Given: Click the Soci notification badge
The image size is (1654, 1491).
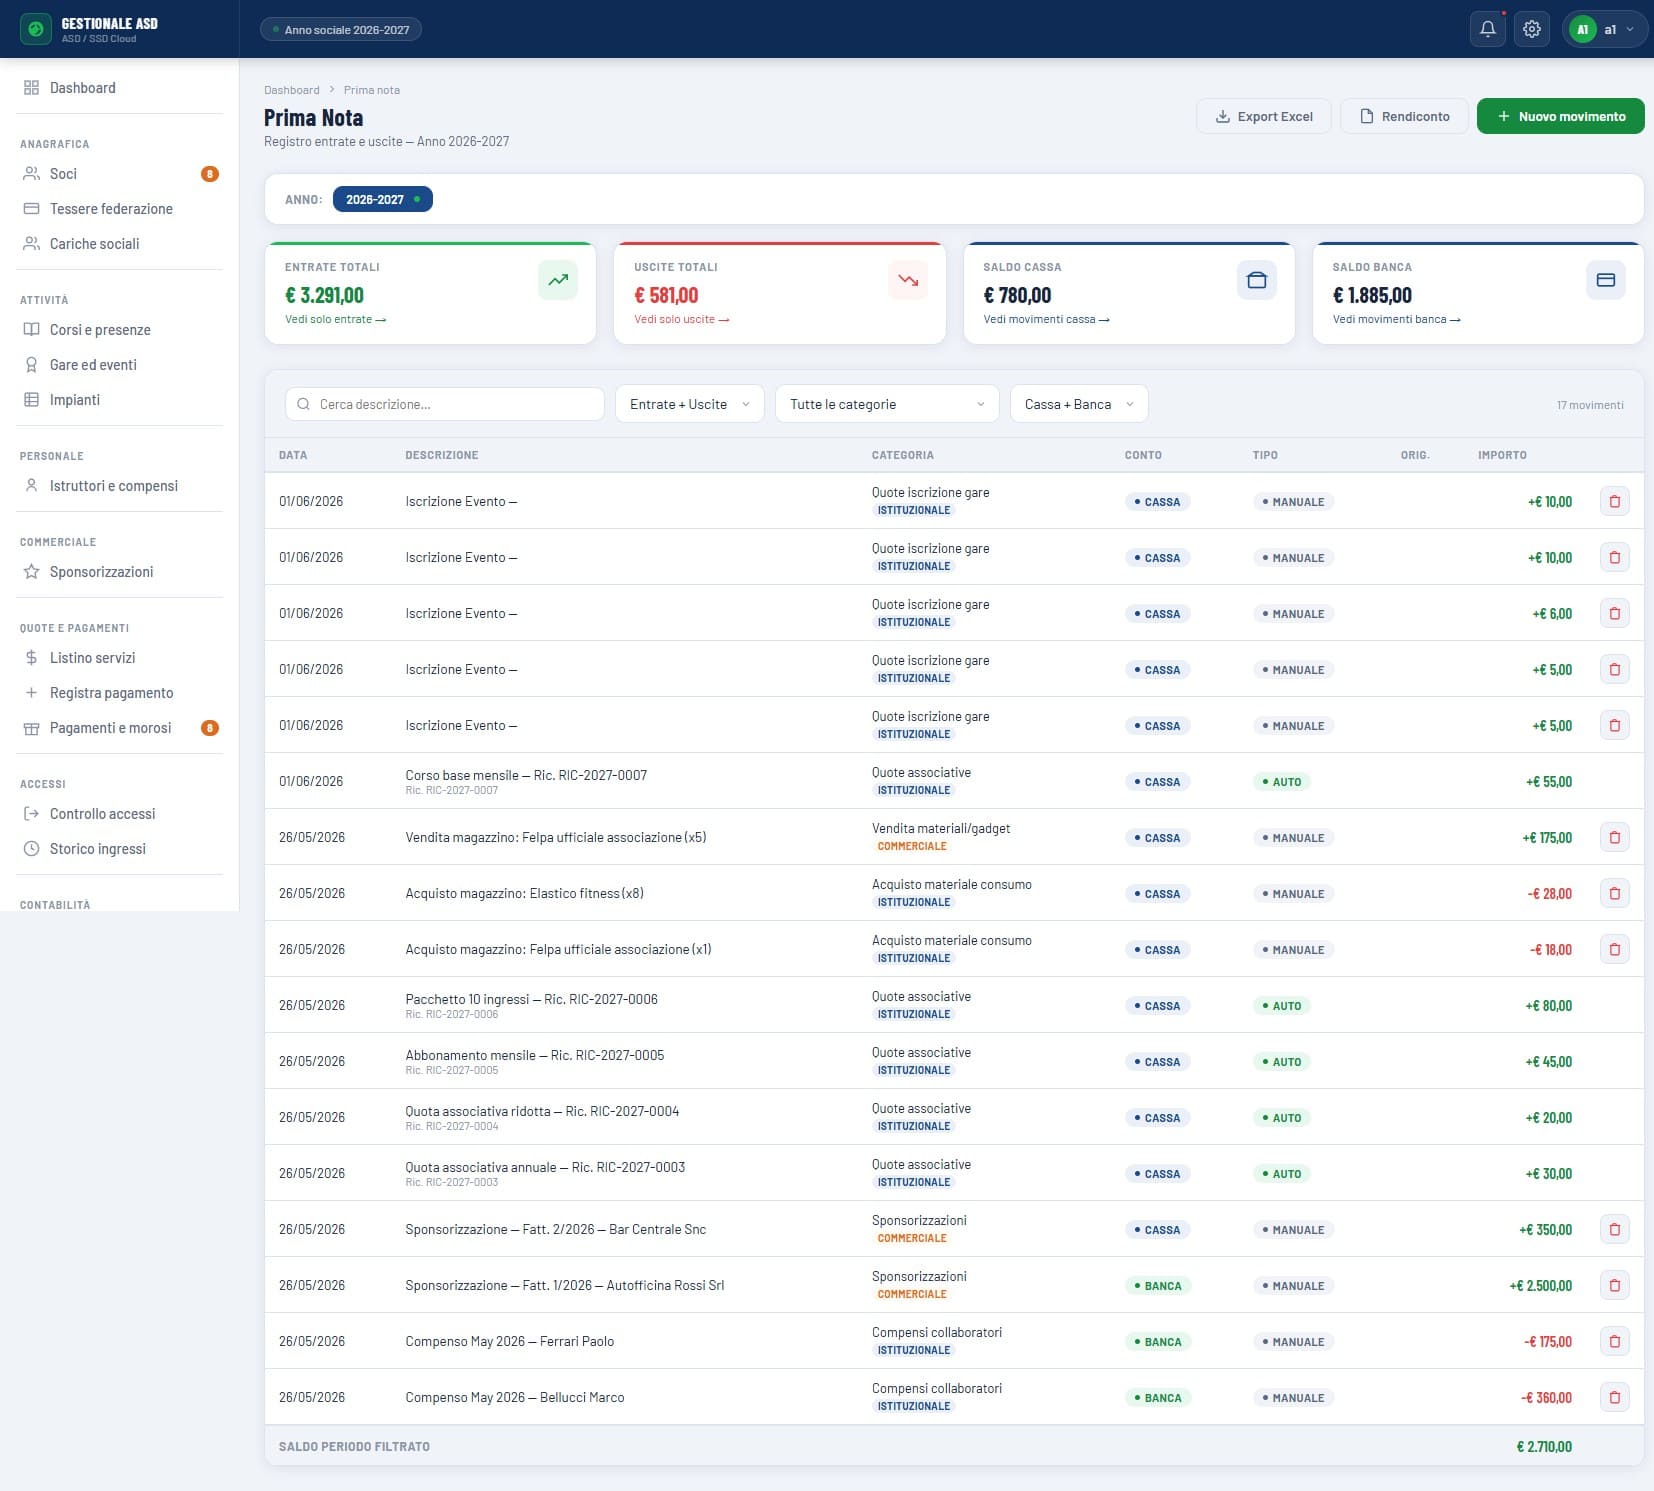Looking at the screenshot, I should 210,174.
